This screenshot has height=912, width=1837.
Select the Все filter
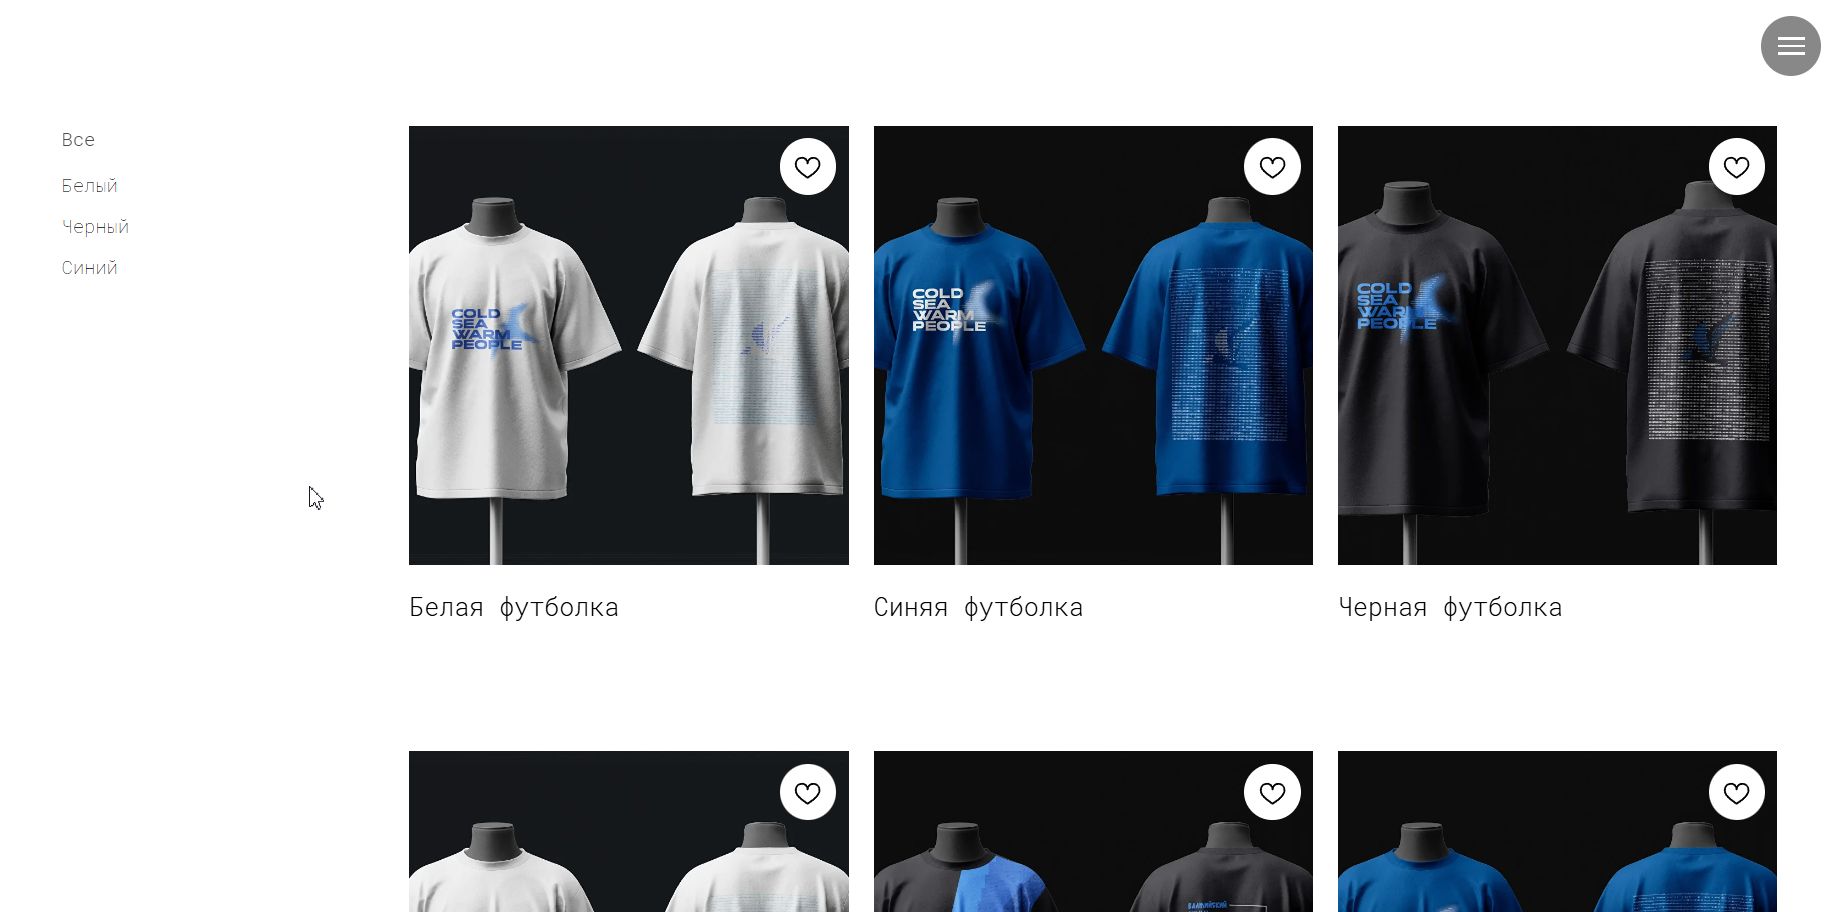(78, 140)
